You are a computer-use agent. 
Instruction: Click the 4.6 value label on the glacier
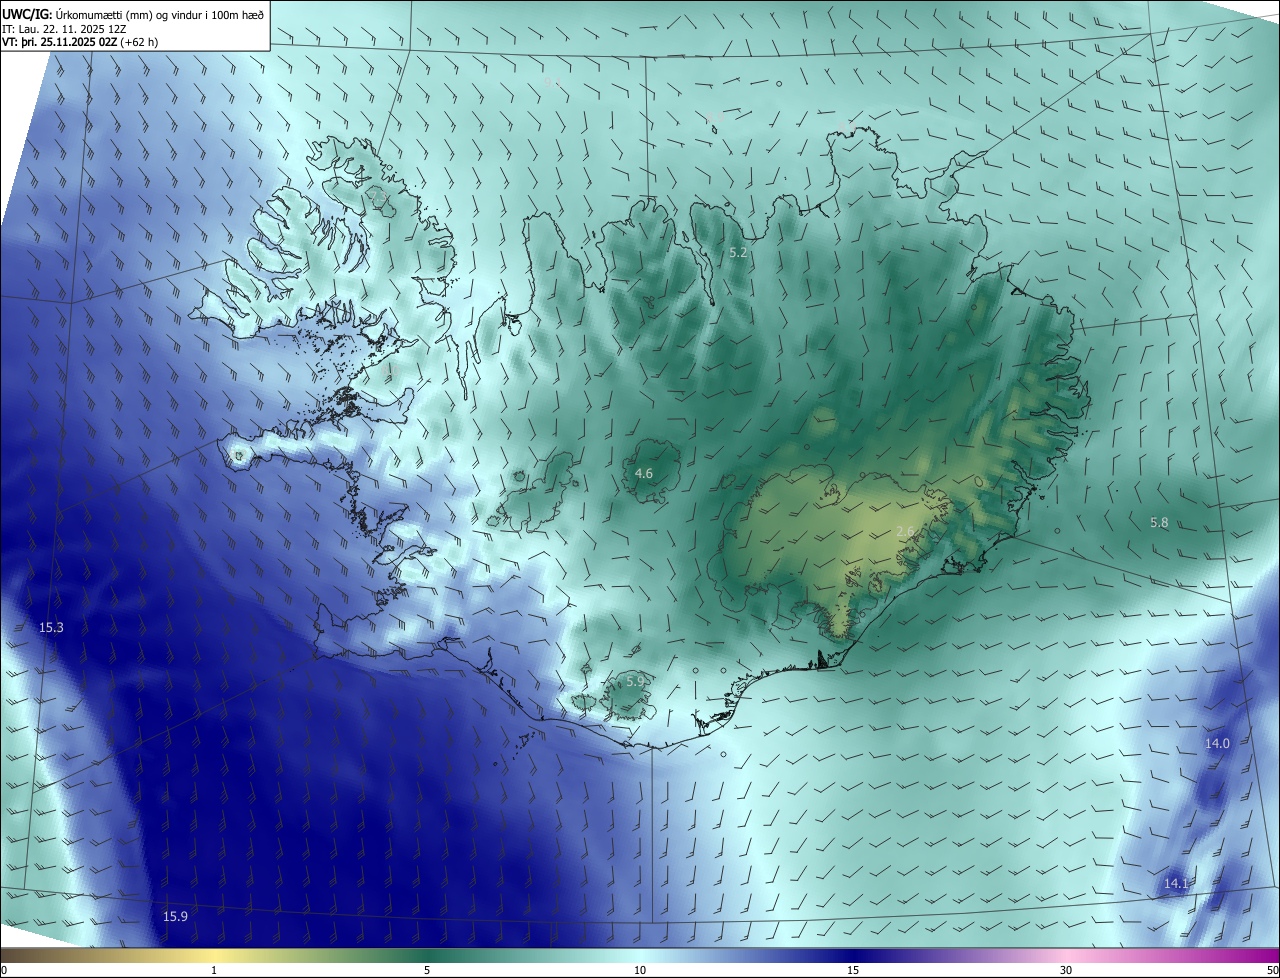(x=644, y=473)
